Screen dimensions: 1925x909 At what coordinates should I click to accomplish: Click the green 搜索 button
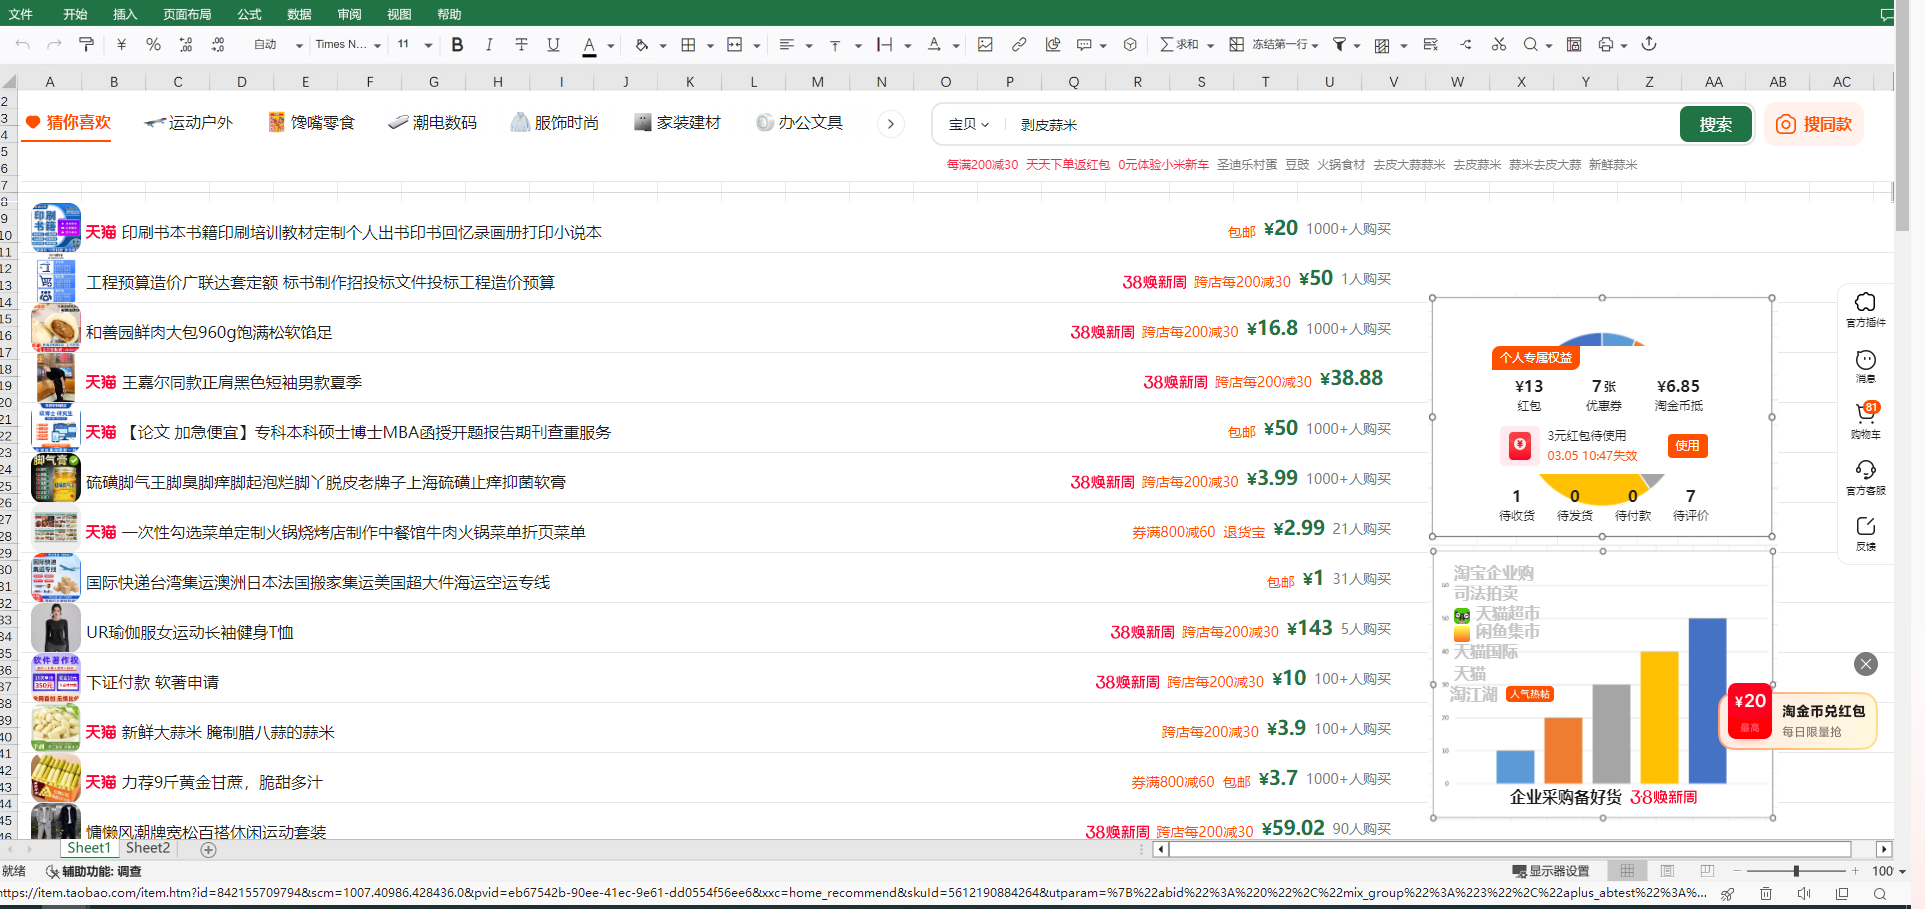[x=1715, y=124]
